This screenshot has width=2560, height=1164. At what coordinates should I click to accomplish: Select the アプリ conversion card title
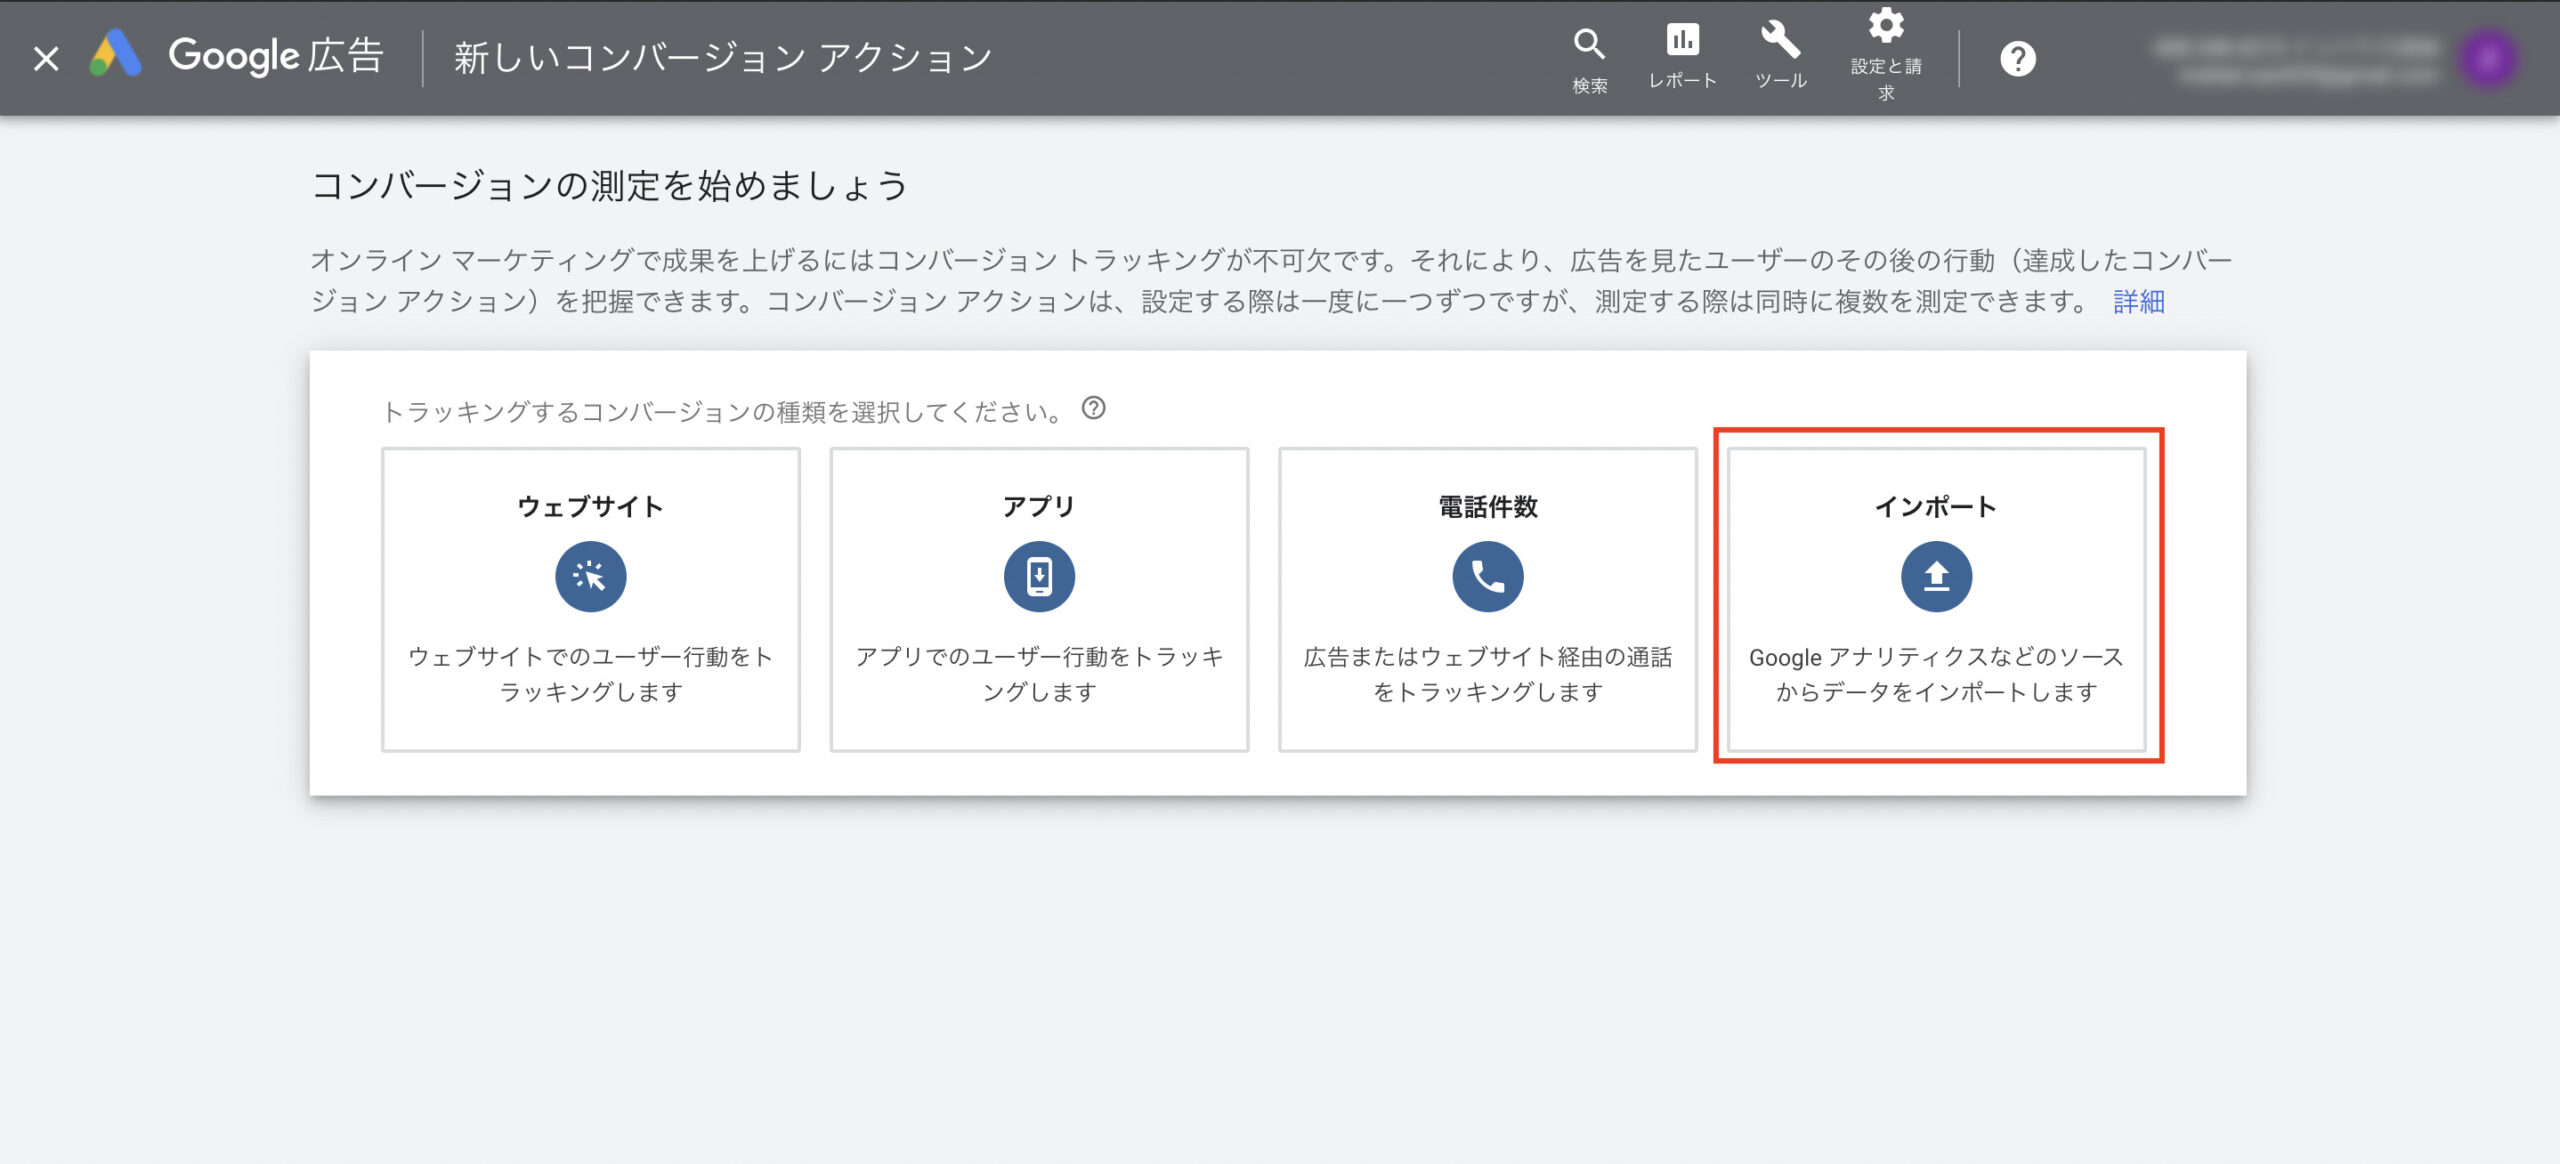click(x=1039, y=506)
